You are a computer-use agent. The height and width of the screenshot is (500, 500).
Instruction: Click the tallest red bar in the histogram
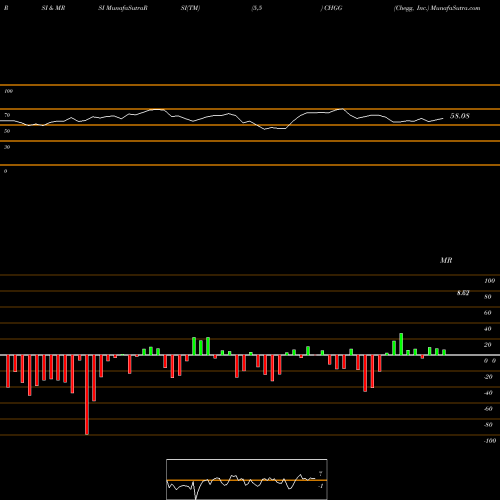click(x=87, y=395)
